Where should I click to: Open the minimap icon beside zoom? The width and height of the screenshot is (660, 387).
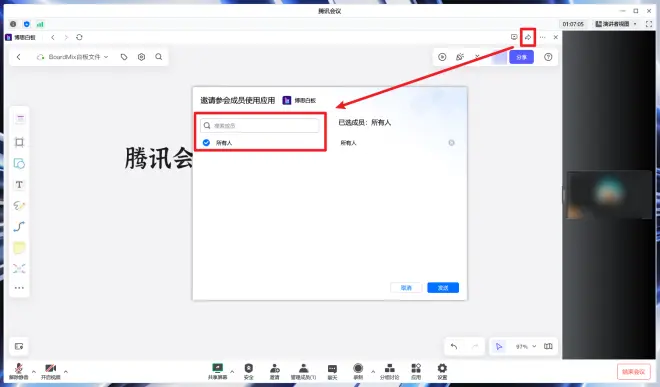click(548, 346)
